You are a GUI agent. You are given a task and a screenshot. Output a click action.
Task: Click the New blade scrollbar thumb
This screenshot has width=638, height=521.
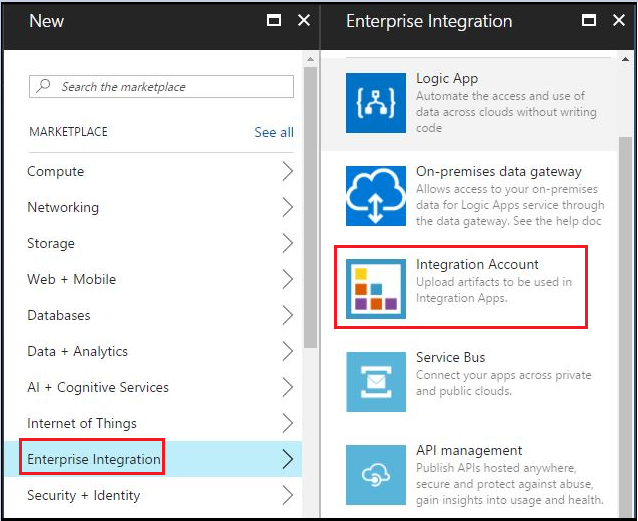[310, 208]
